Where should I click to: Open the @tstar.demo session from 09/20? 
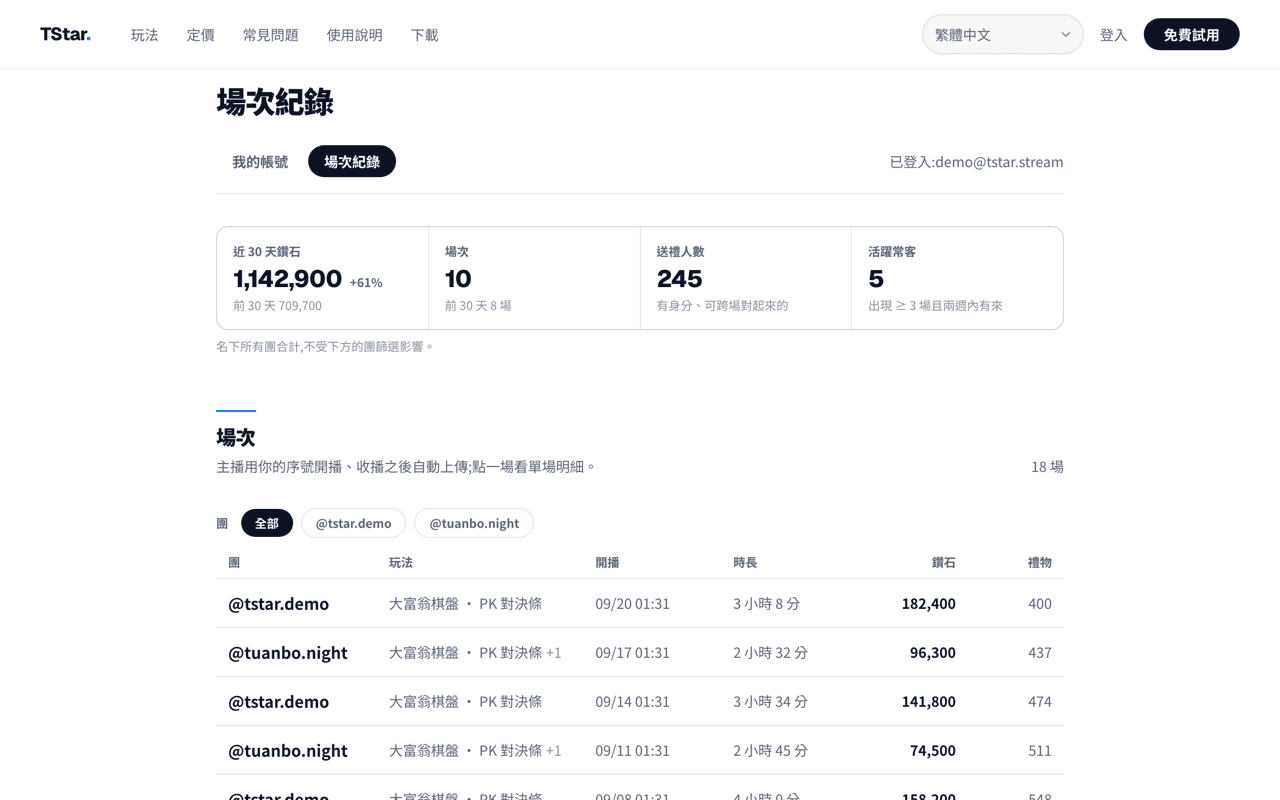[x=640, y=603]
